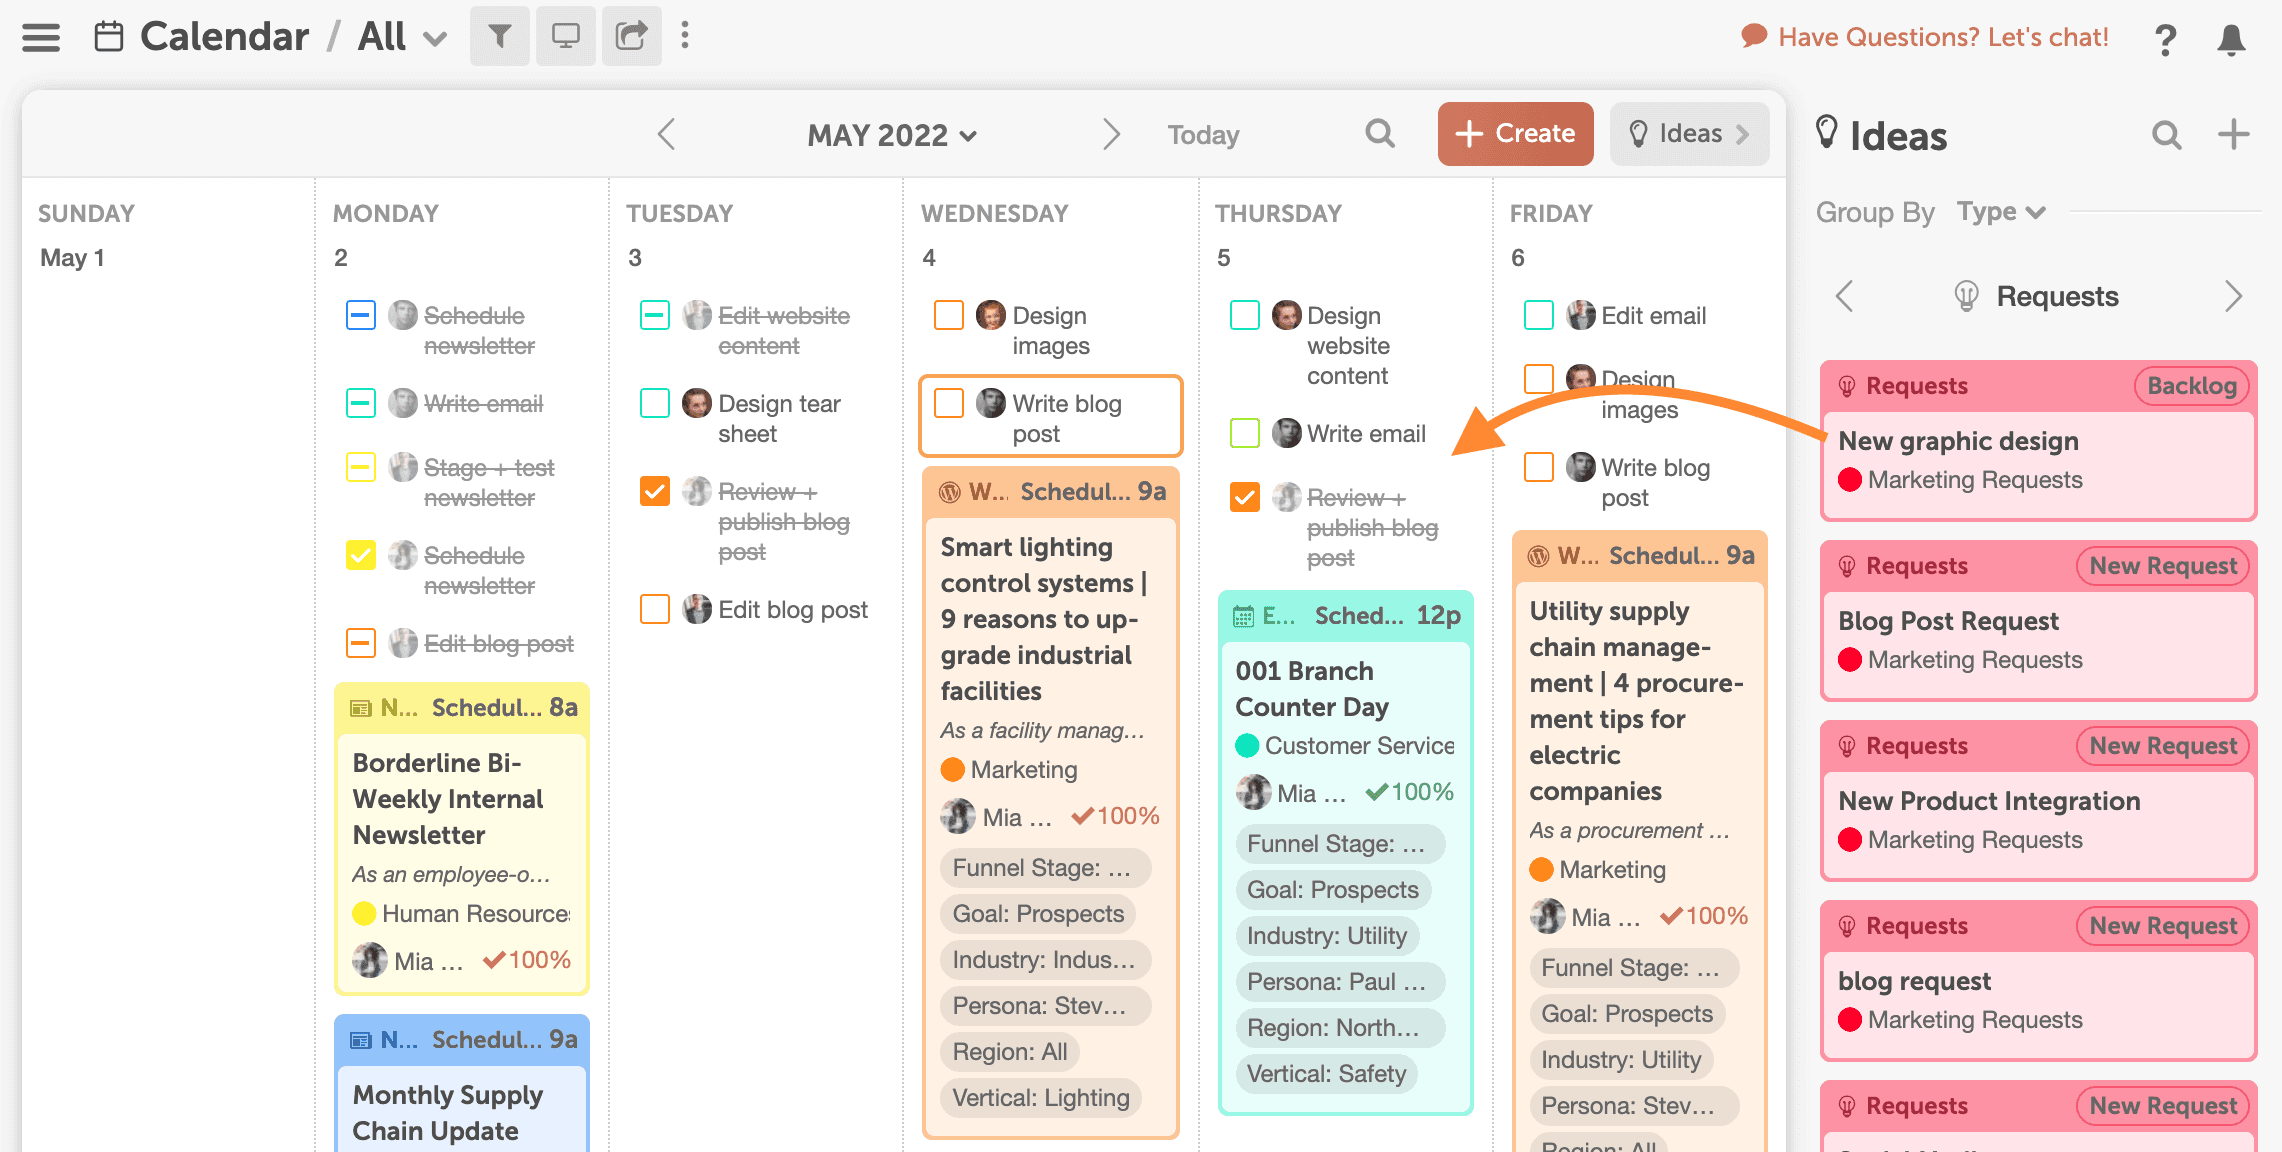2282x1152 pixels.
Task: Add a new idea with plus icon
Action: click(2233, 134)
